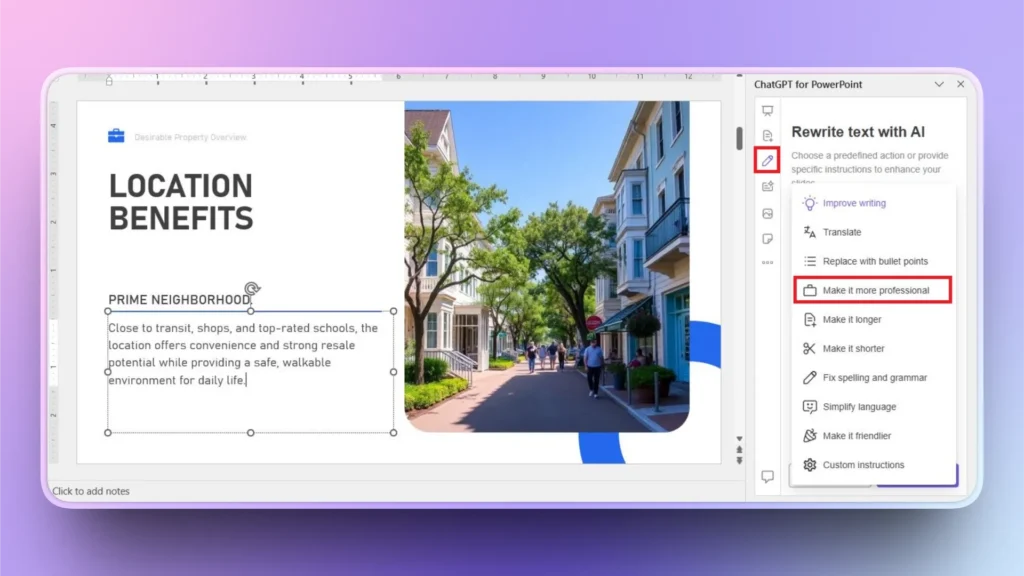
Task: Select the Rewrite text pencil icon
Action: (767, 161)
